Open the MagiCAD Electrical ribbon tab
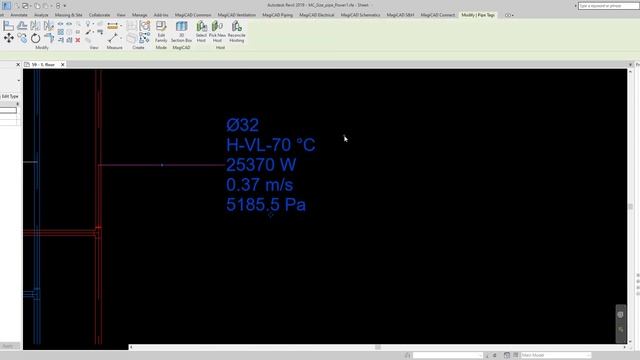Viewport: 640px width, 360px height. pyautogui.click(x=317, y=15)
